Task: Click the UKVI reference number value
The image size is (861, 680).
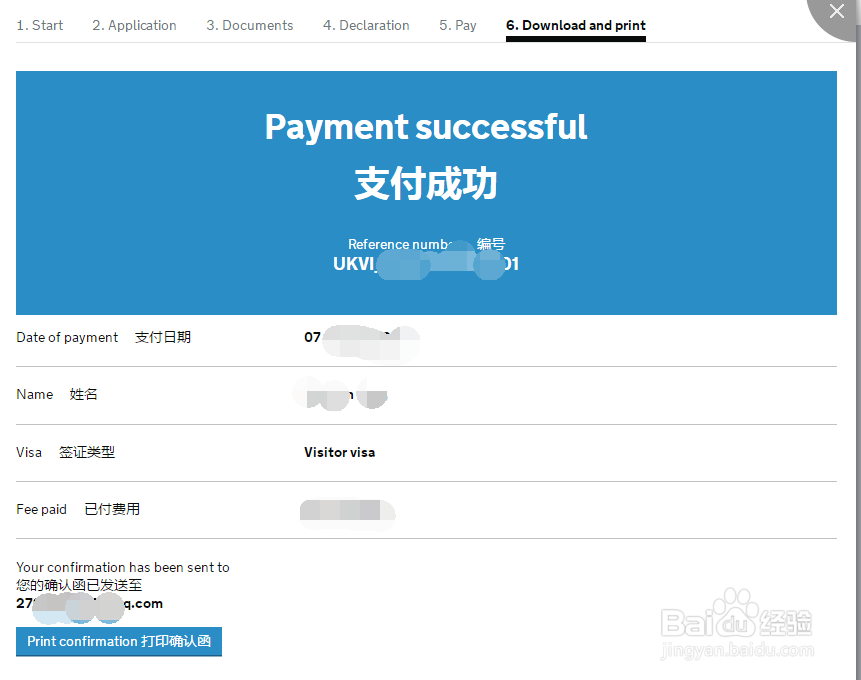Action: [x=426, y=264]
